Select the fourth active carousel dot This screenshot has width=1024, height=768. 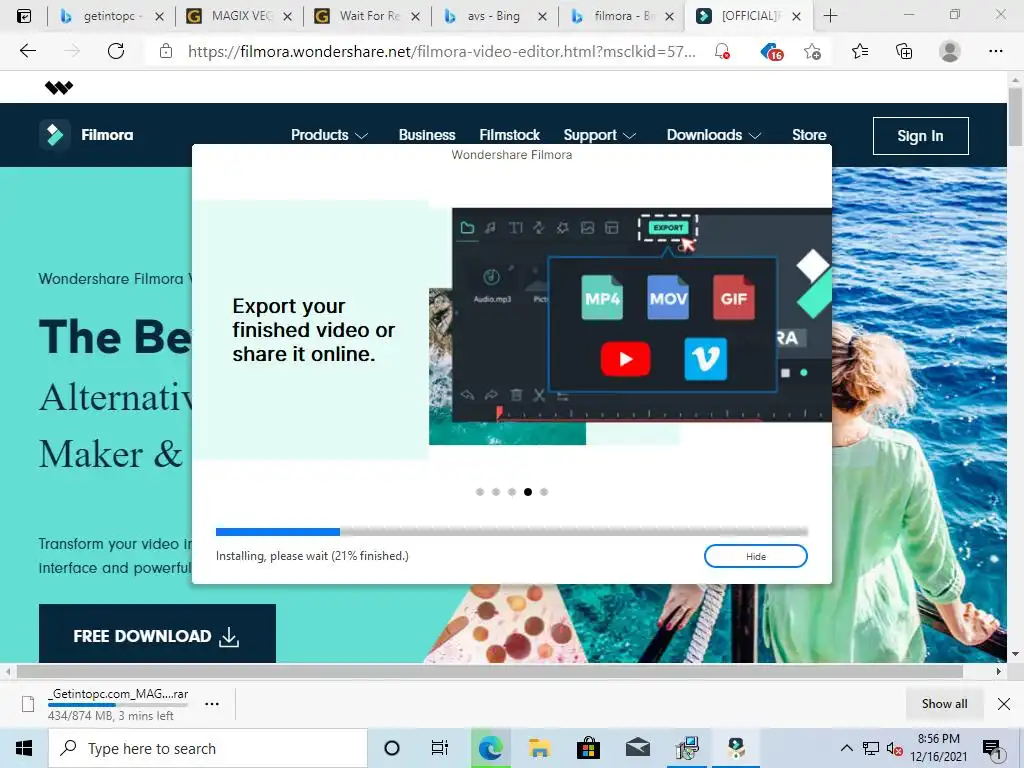tap(528, 492)
